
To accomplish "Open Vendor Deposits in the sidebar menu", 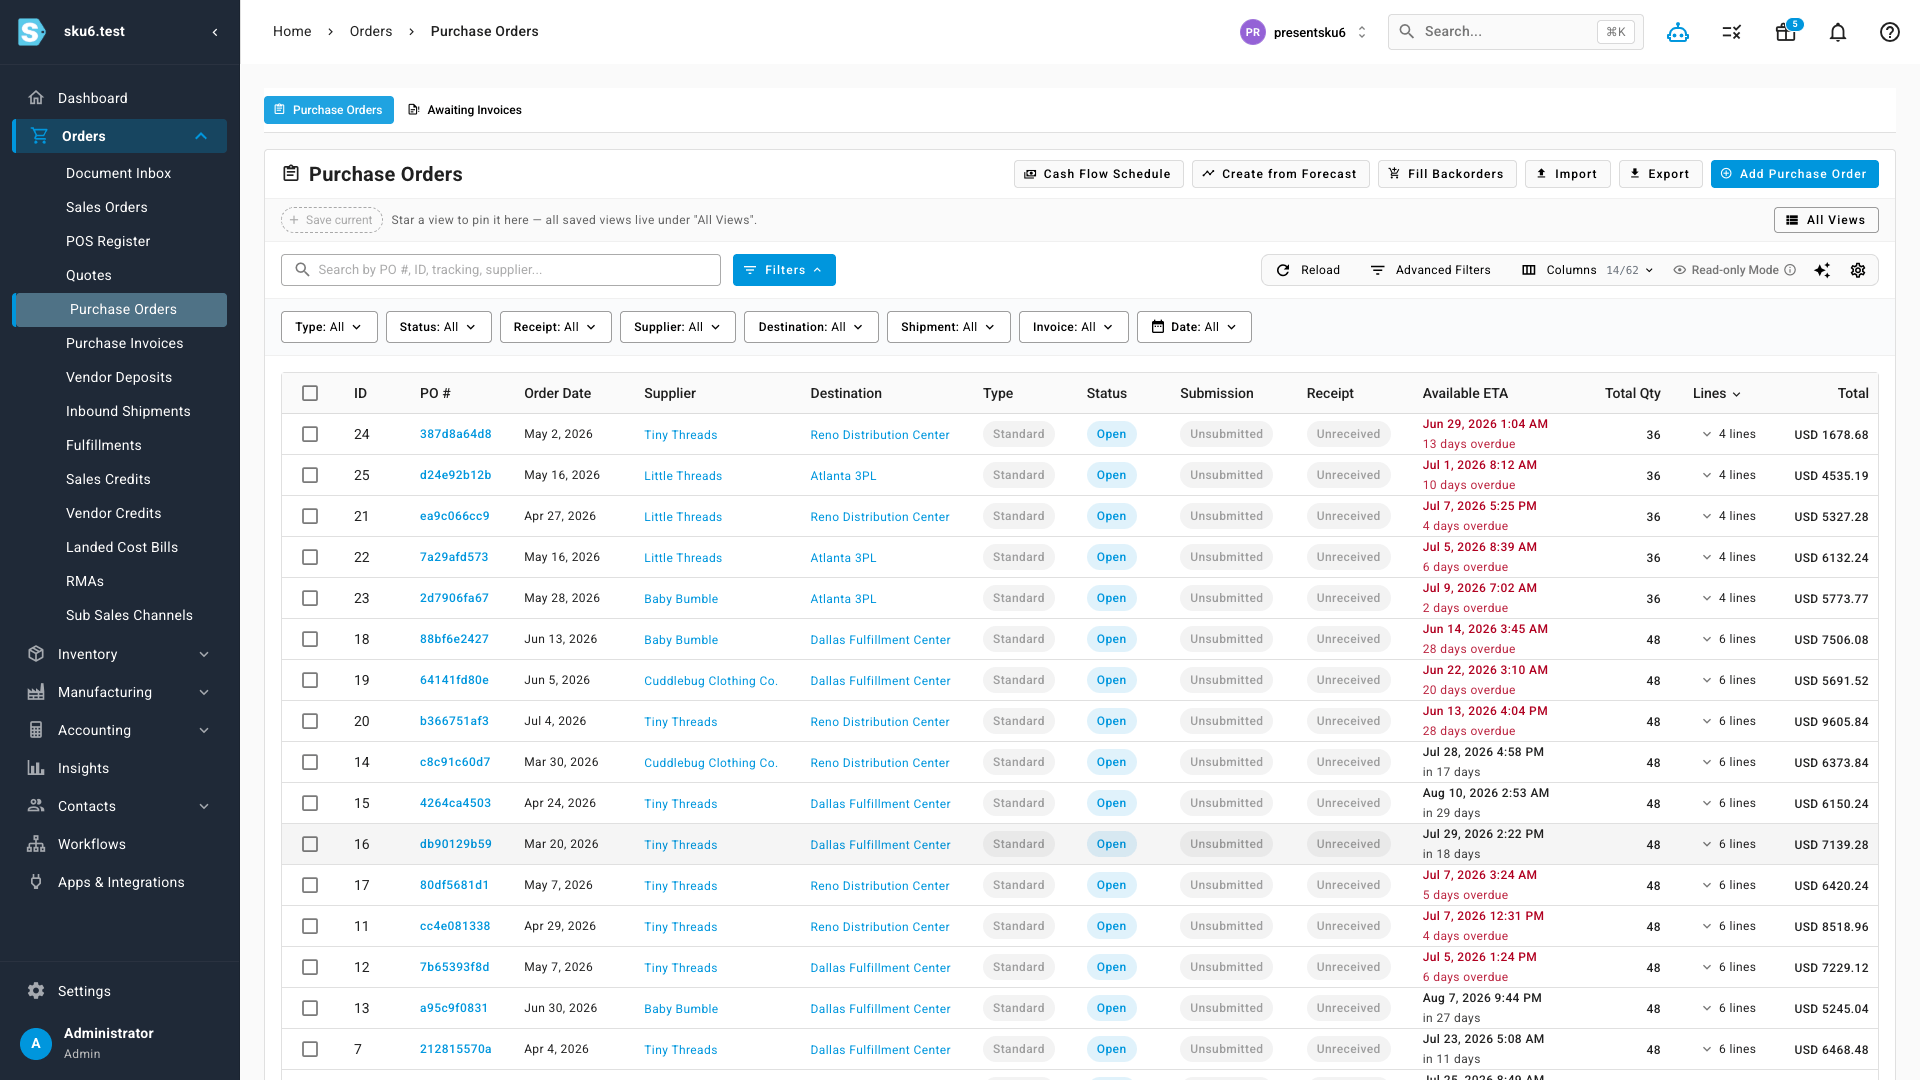I will [x=120, y=377].
